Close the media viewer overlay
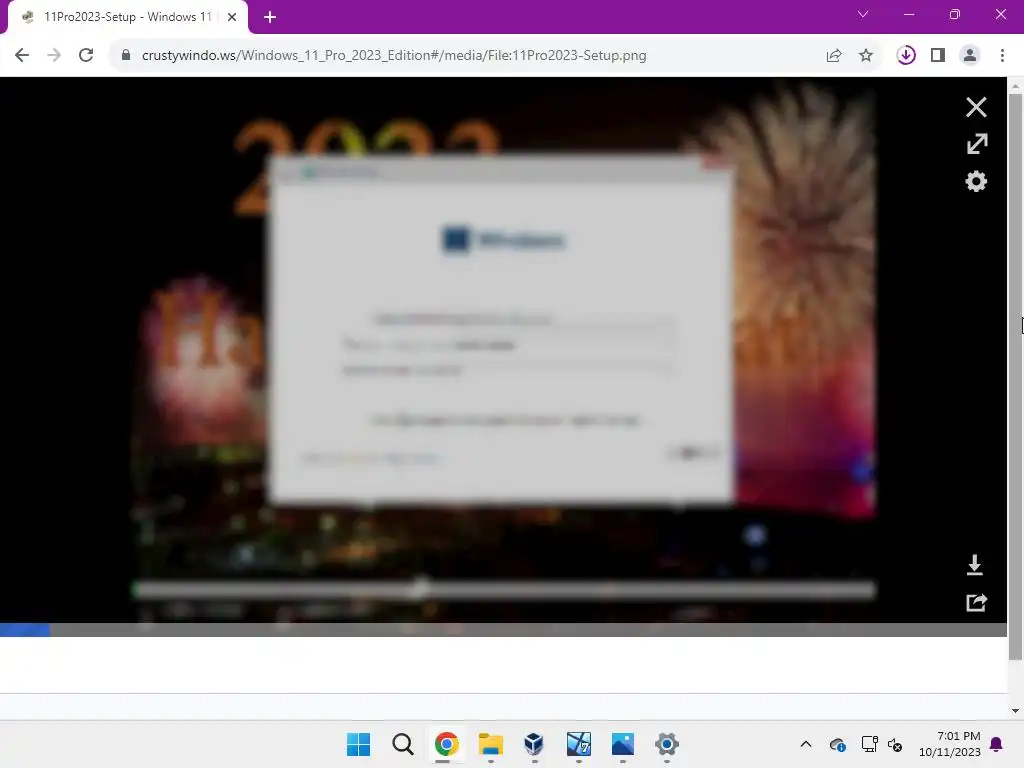Image resolution: width=1024 pixels, height=768 pixels. point(976,107)
